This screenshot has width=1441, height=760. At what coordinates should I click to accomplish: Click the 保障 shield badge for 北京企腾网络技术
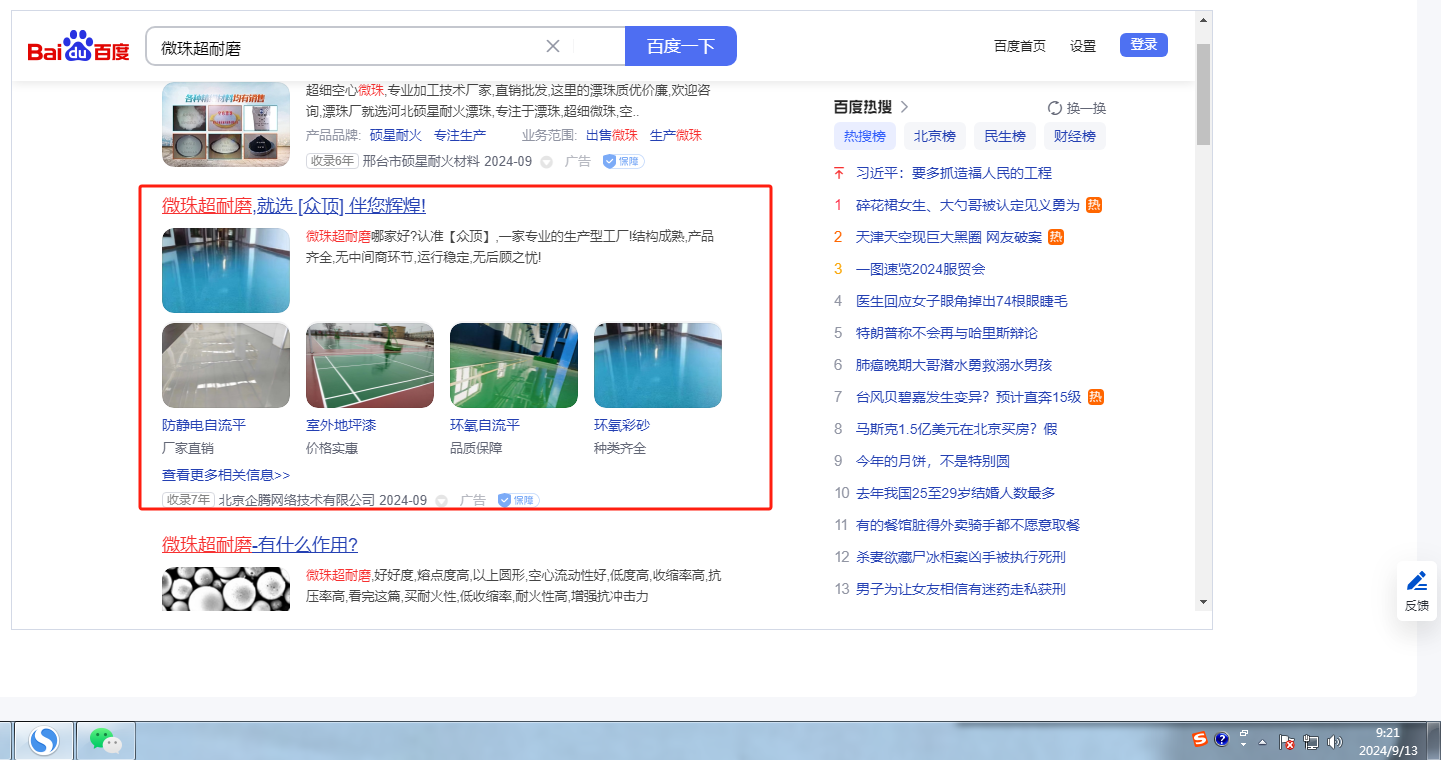[518, 500]
